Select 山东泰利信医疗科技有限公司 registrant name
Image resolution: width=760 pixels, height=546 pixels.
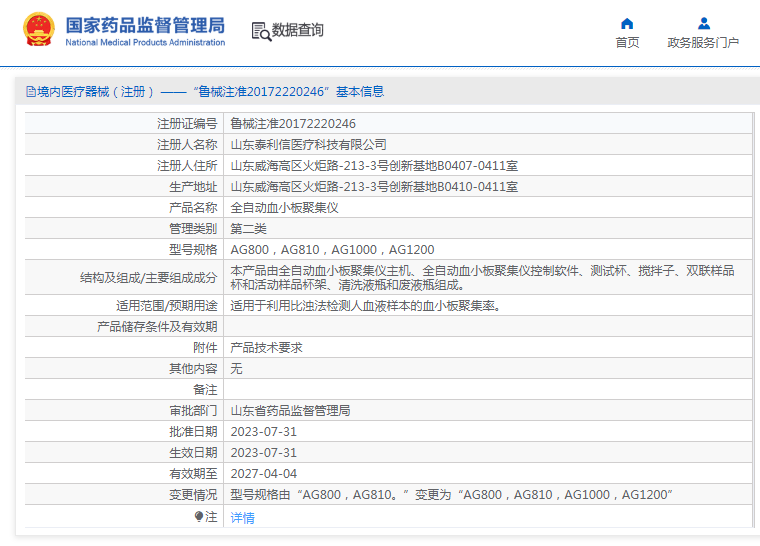click(308, 145)
